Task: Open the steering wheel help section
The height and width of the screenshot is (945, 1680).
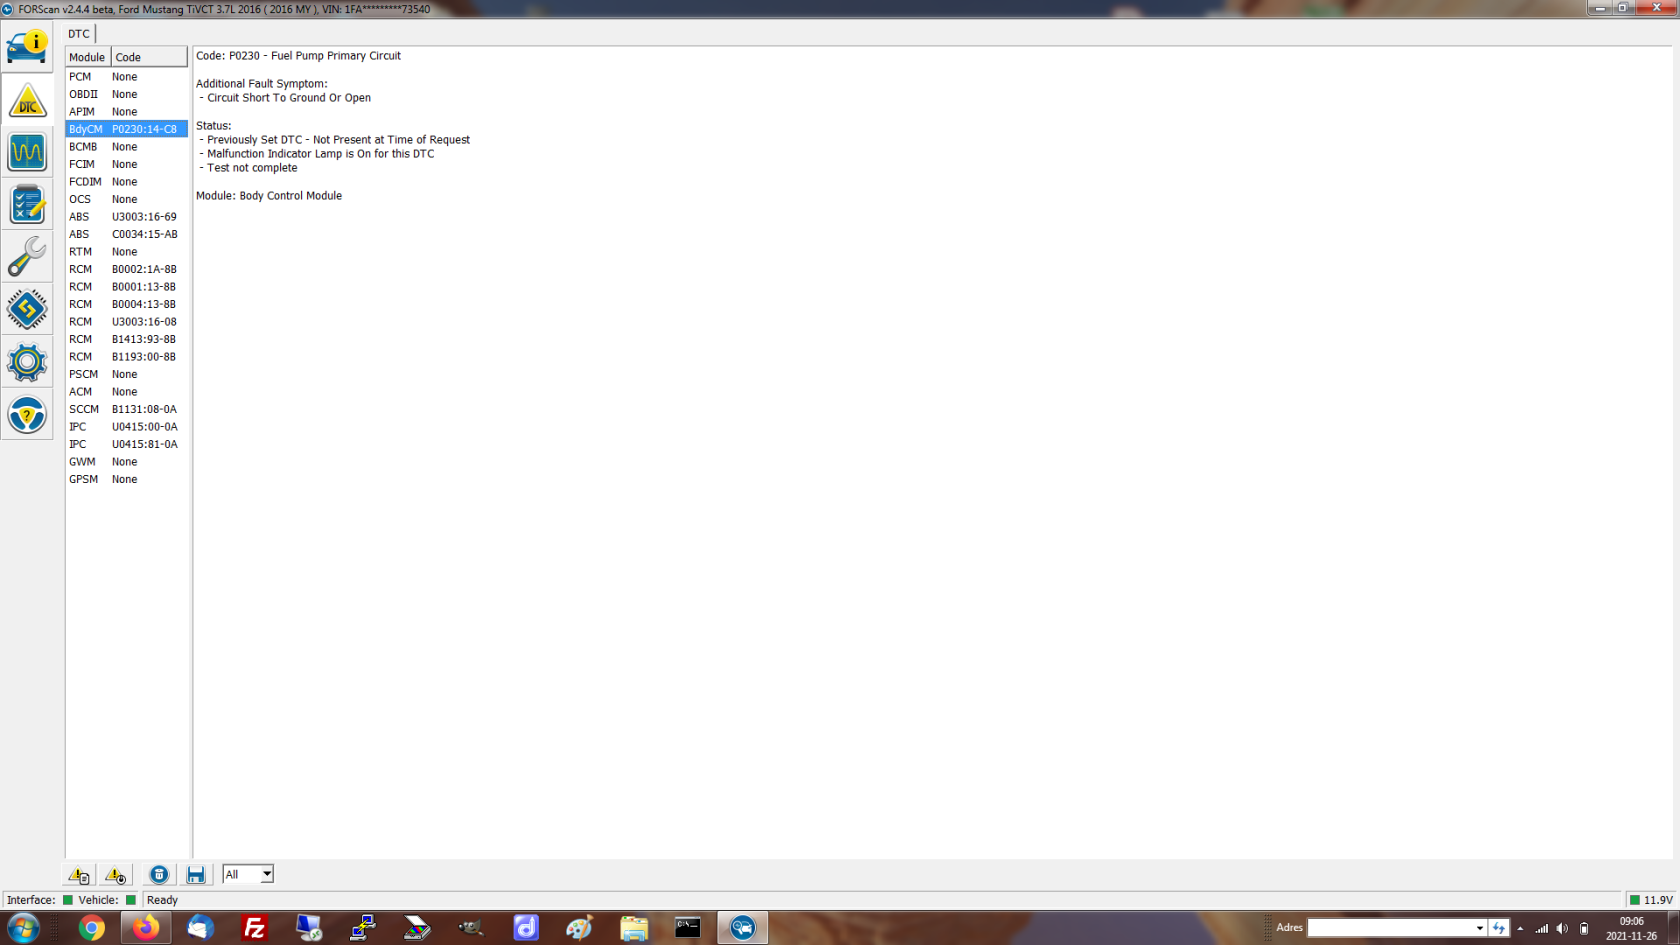Action: click(27, 415)
